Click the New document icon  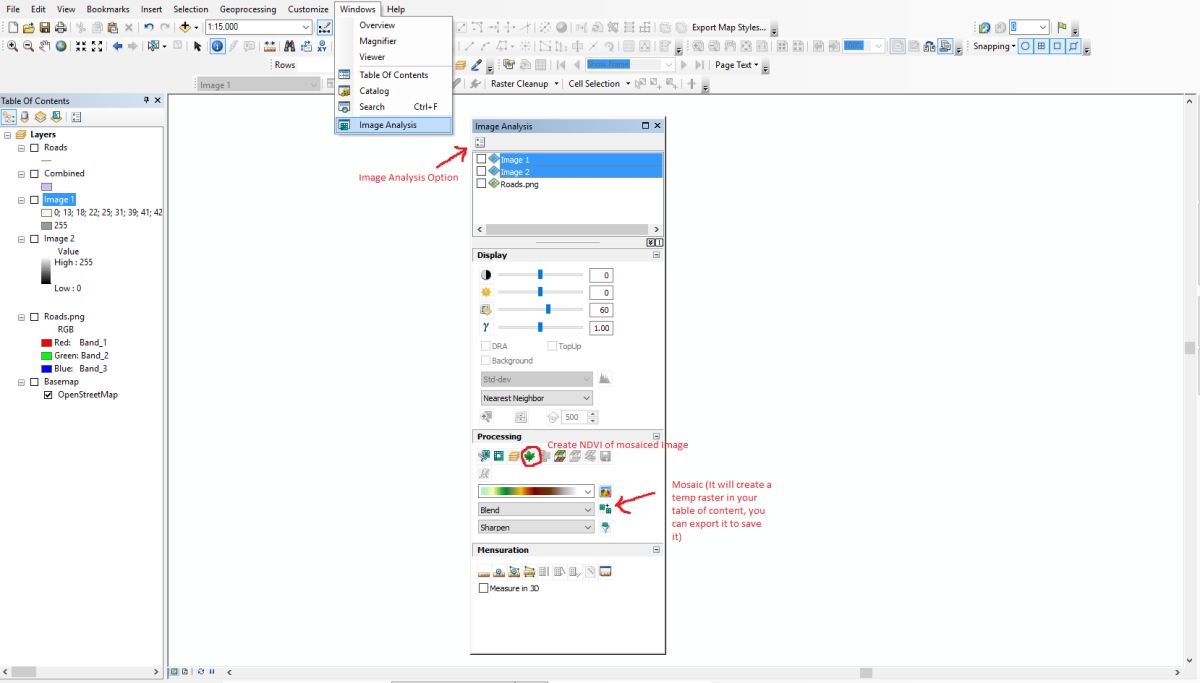tap(12, 28)
